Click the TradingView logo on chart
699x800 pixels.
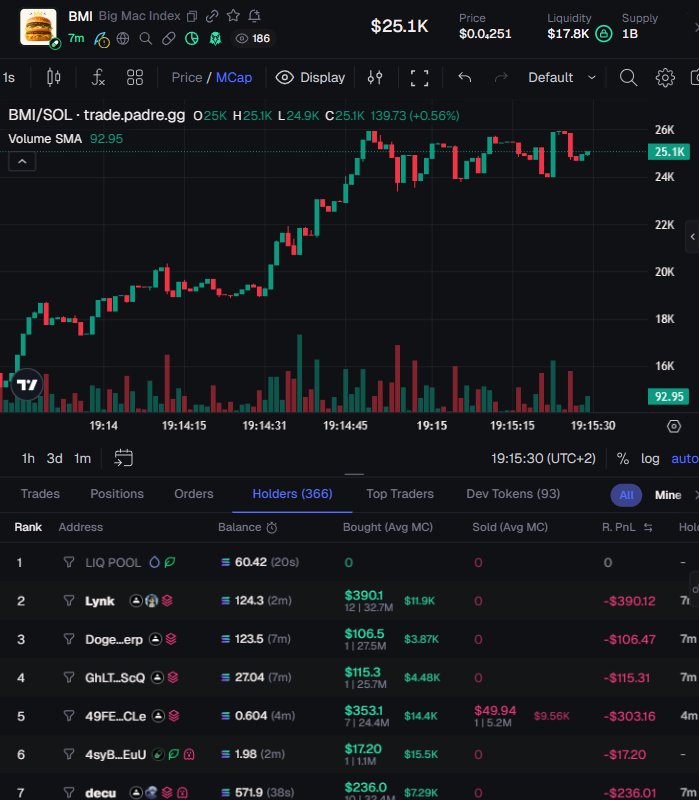(x=27, y=385)
